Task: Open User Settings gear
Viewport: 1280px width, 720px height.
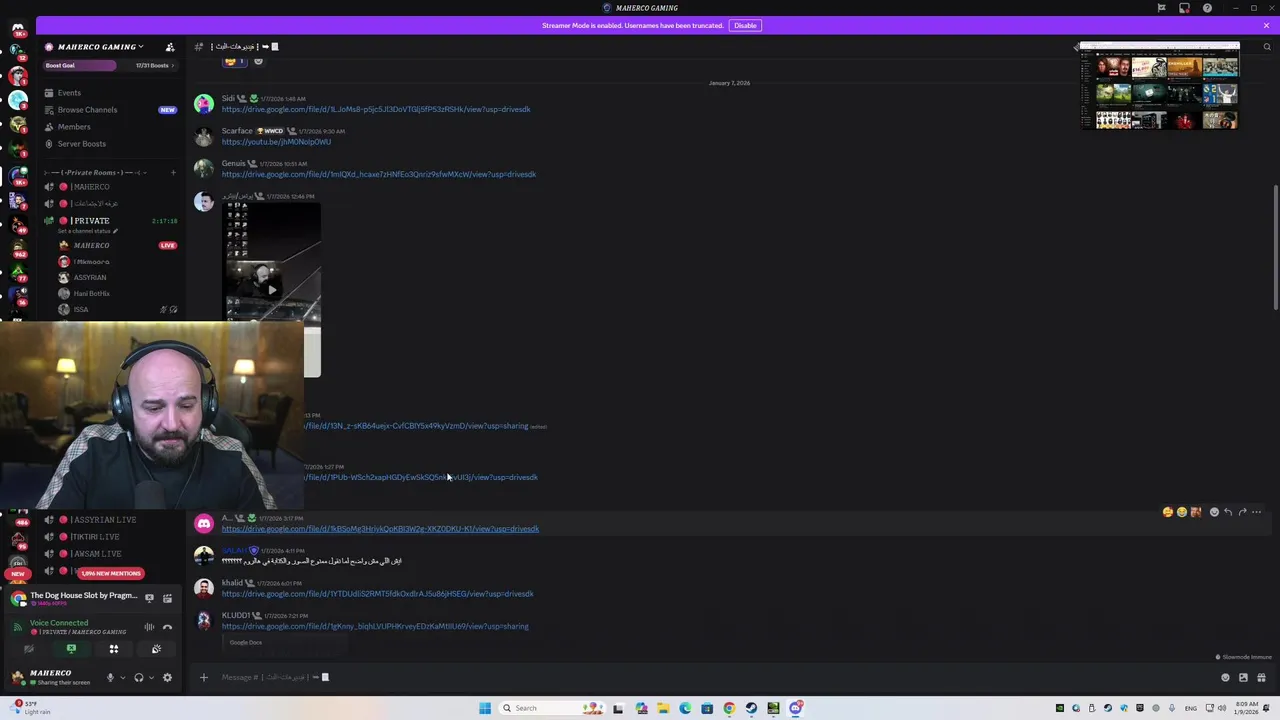Action: point(167,677)
